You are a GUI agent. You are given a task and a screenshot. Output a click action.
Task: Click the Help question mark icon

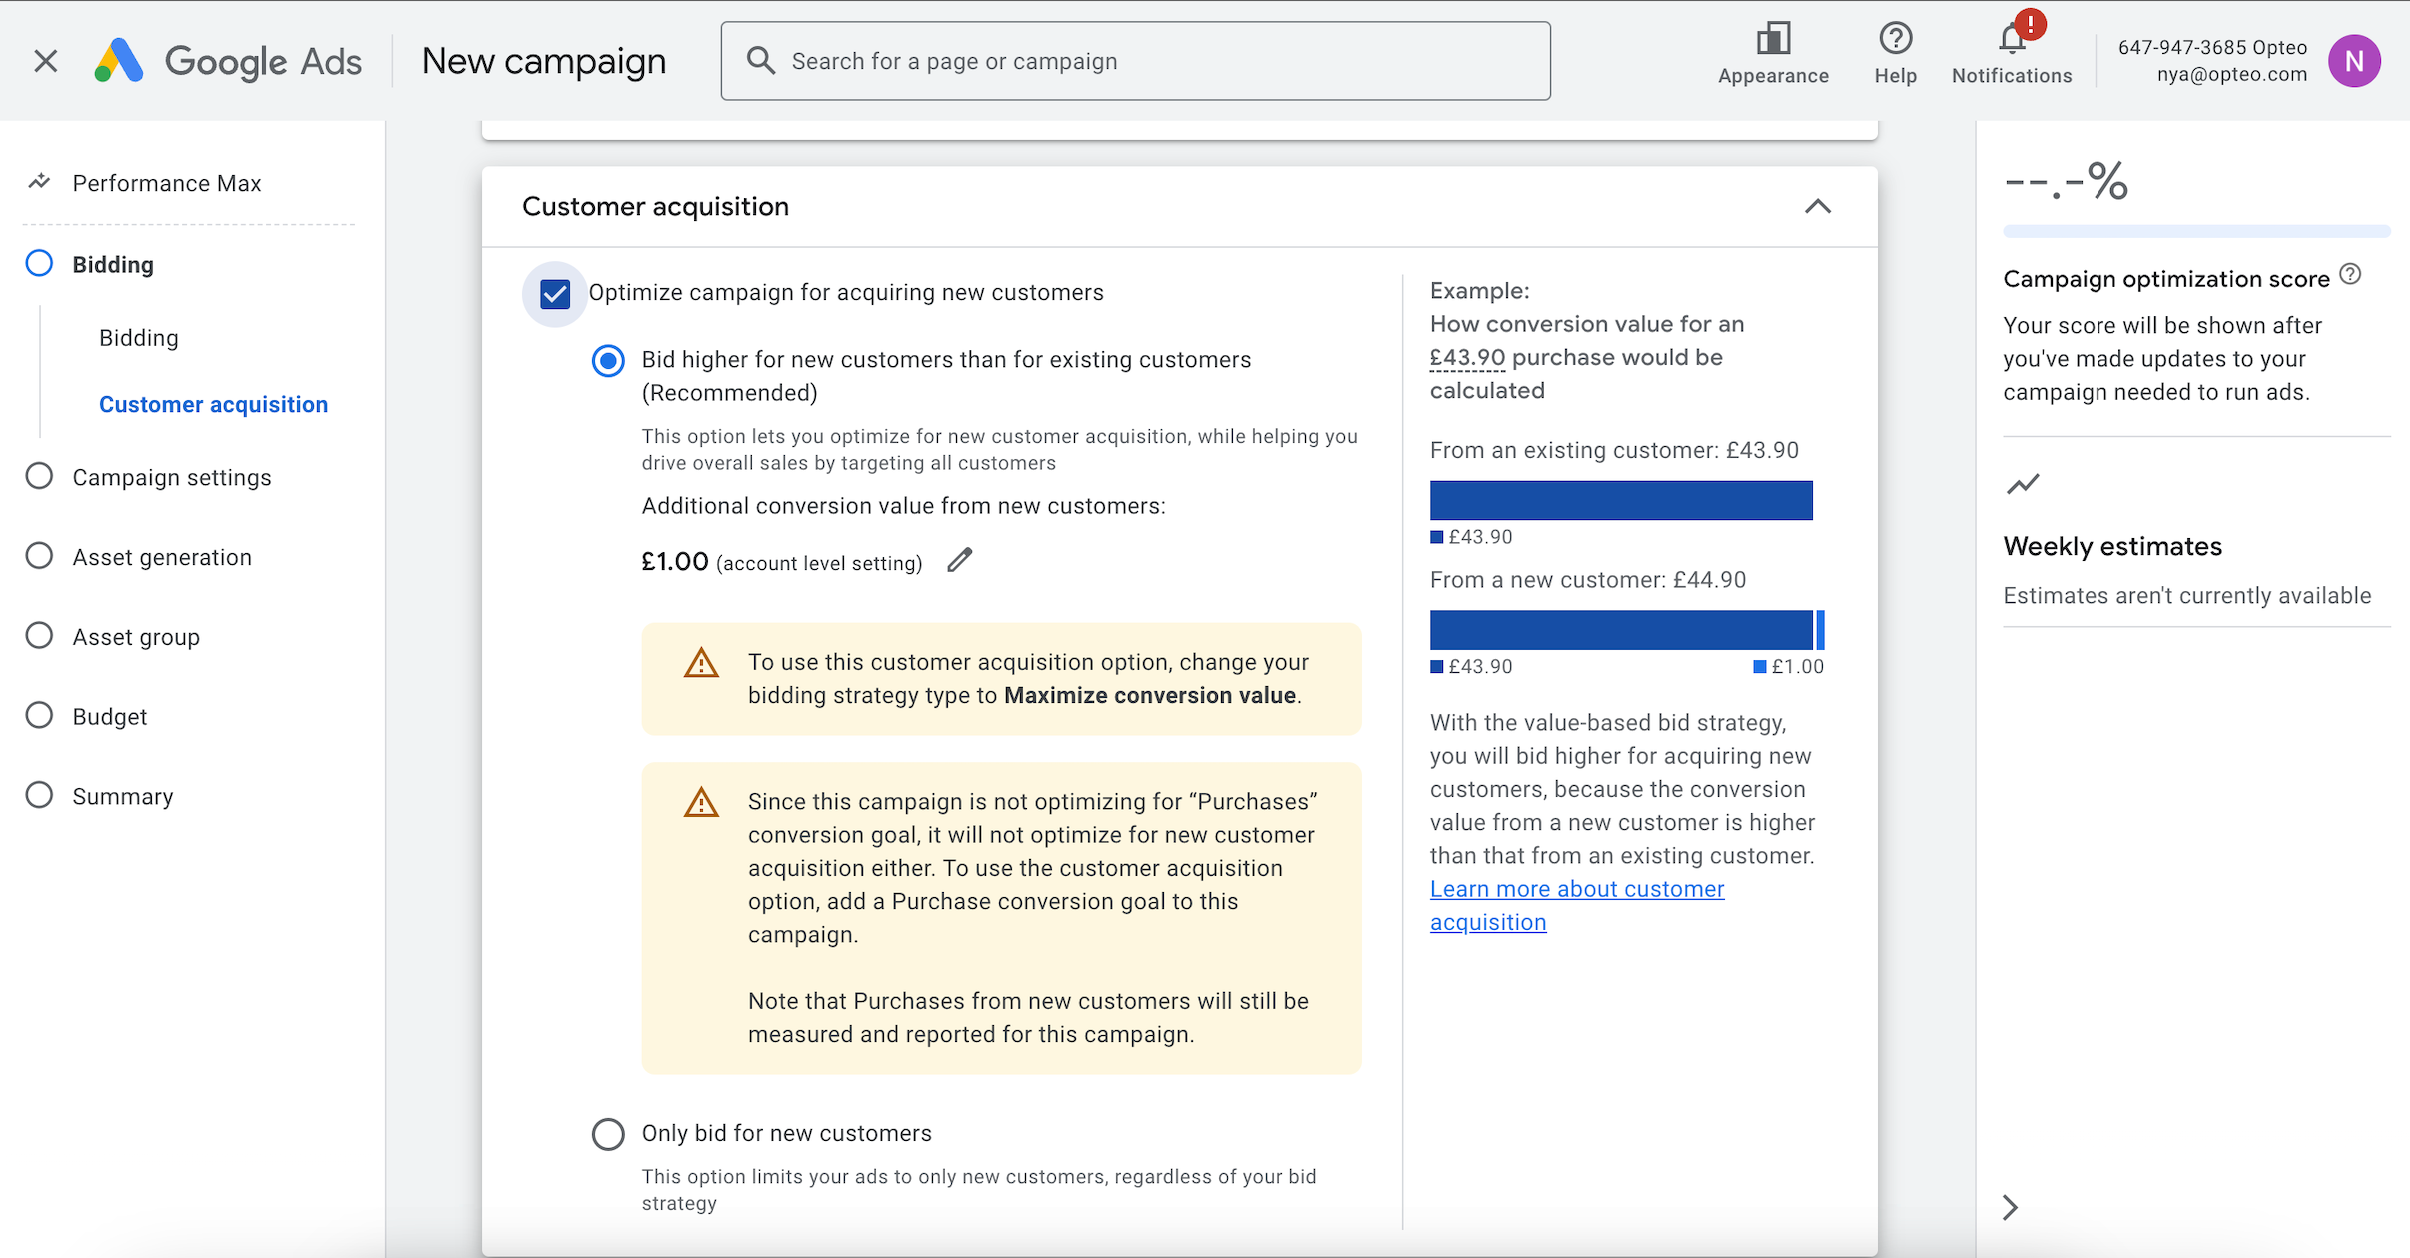[x=1895, y=40]
